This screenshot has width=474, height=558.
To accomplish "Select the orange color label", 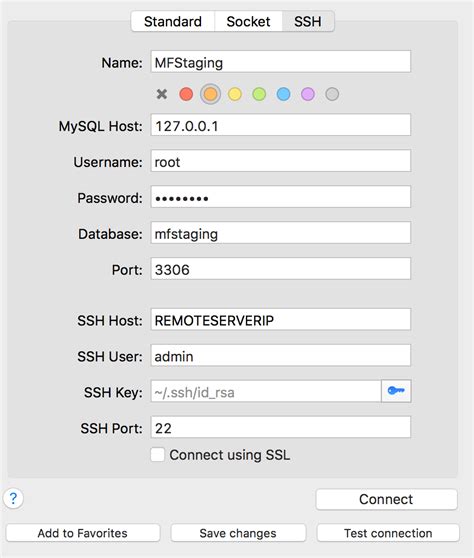I will [x=210, y=94].
